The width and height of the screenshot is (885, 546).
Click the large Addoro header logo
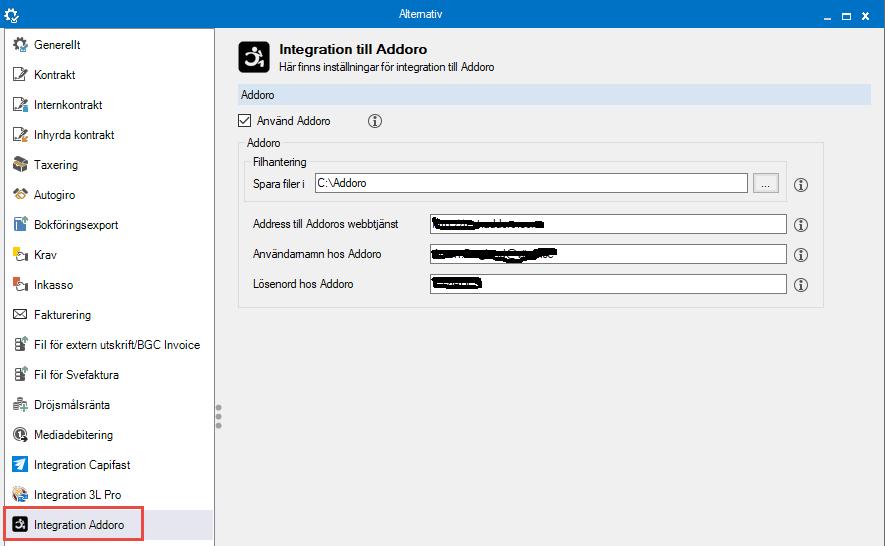tap(254, 57)
